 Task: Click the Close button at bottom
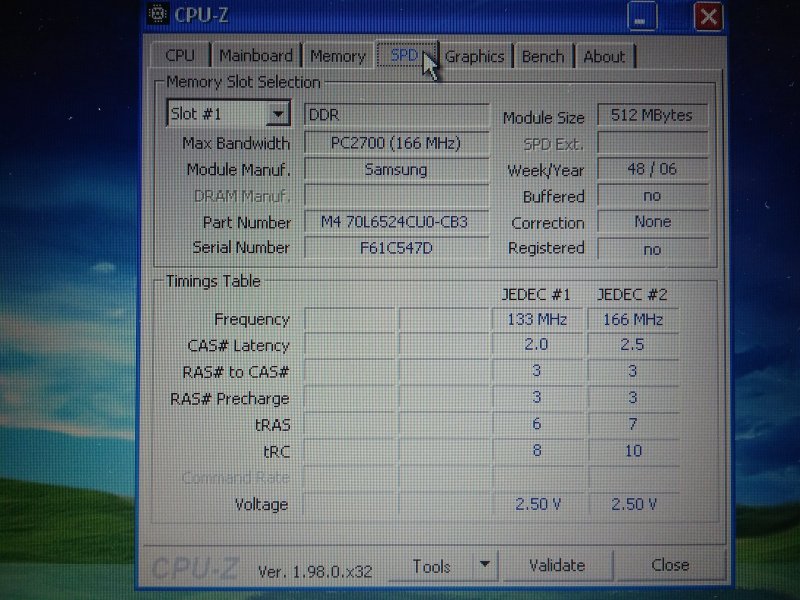pyautogui.click(x=670, y=565)
